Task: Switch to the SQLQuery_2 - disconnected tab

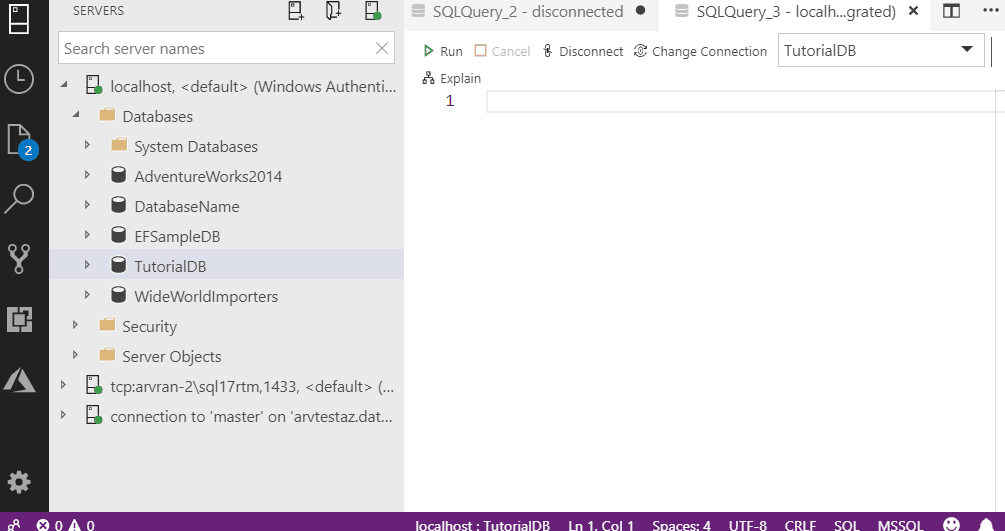Action: coord(527,12)
